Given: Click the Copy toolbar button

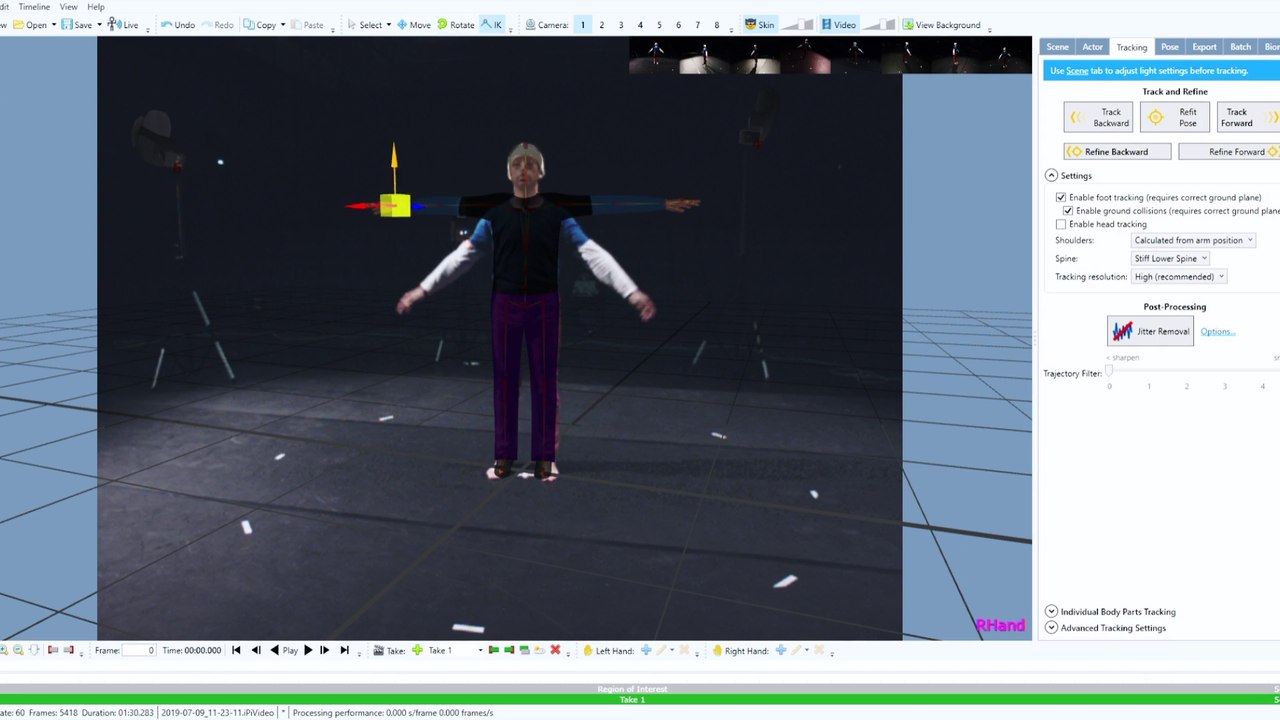Looking at the screenshot, I should (258, 25).
